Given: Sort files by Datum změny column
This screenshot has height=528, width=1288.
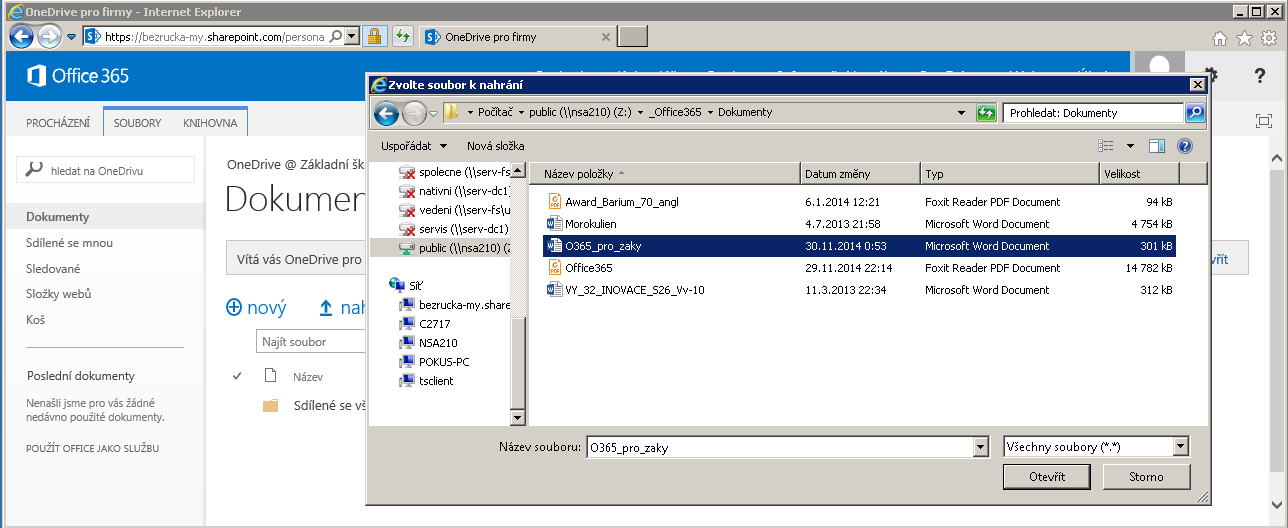Looking at the screenshot, I should (860, 174).
